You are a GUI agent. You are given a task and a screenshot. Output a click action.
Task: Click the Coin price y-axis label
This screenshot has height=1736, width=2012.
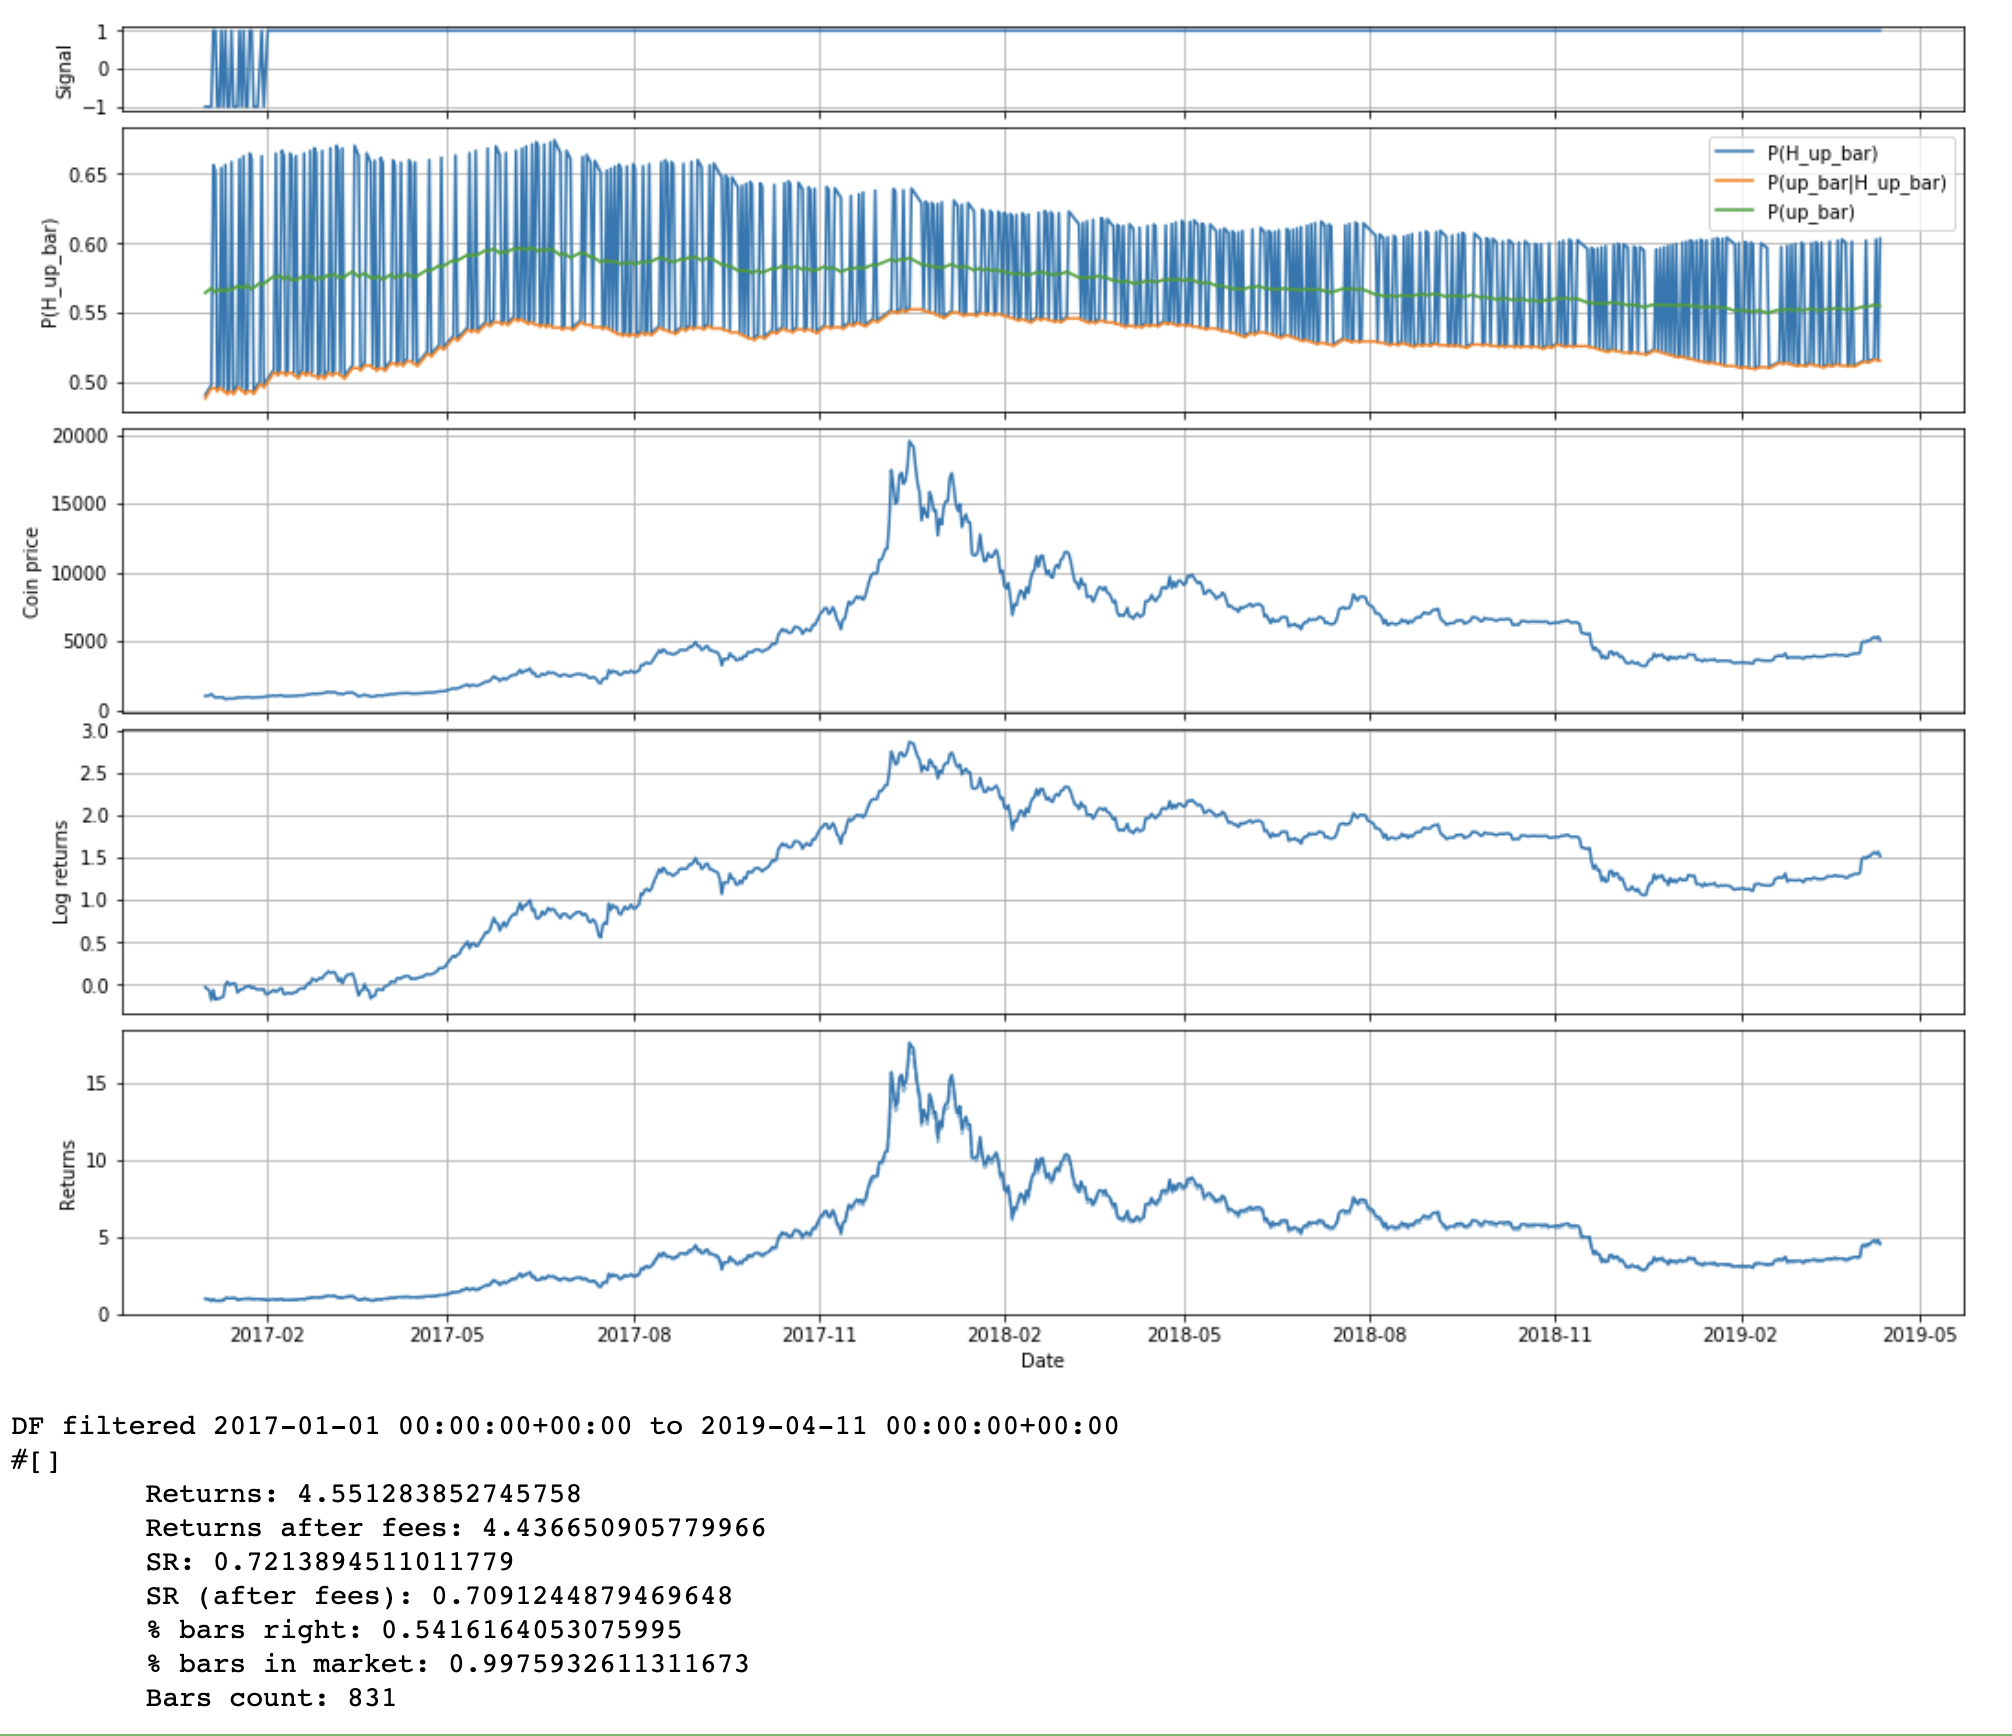[x=31, y=572]
